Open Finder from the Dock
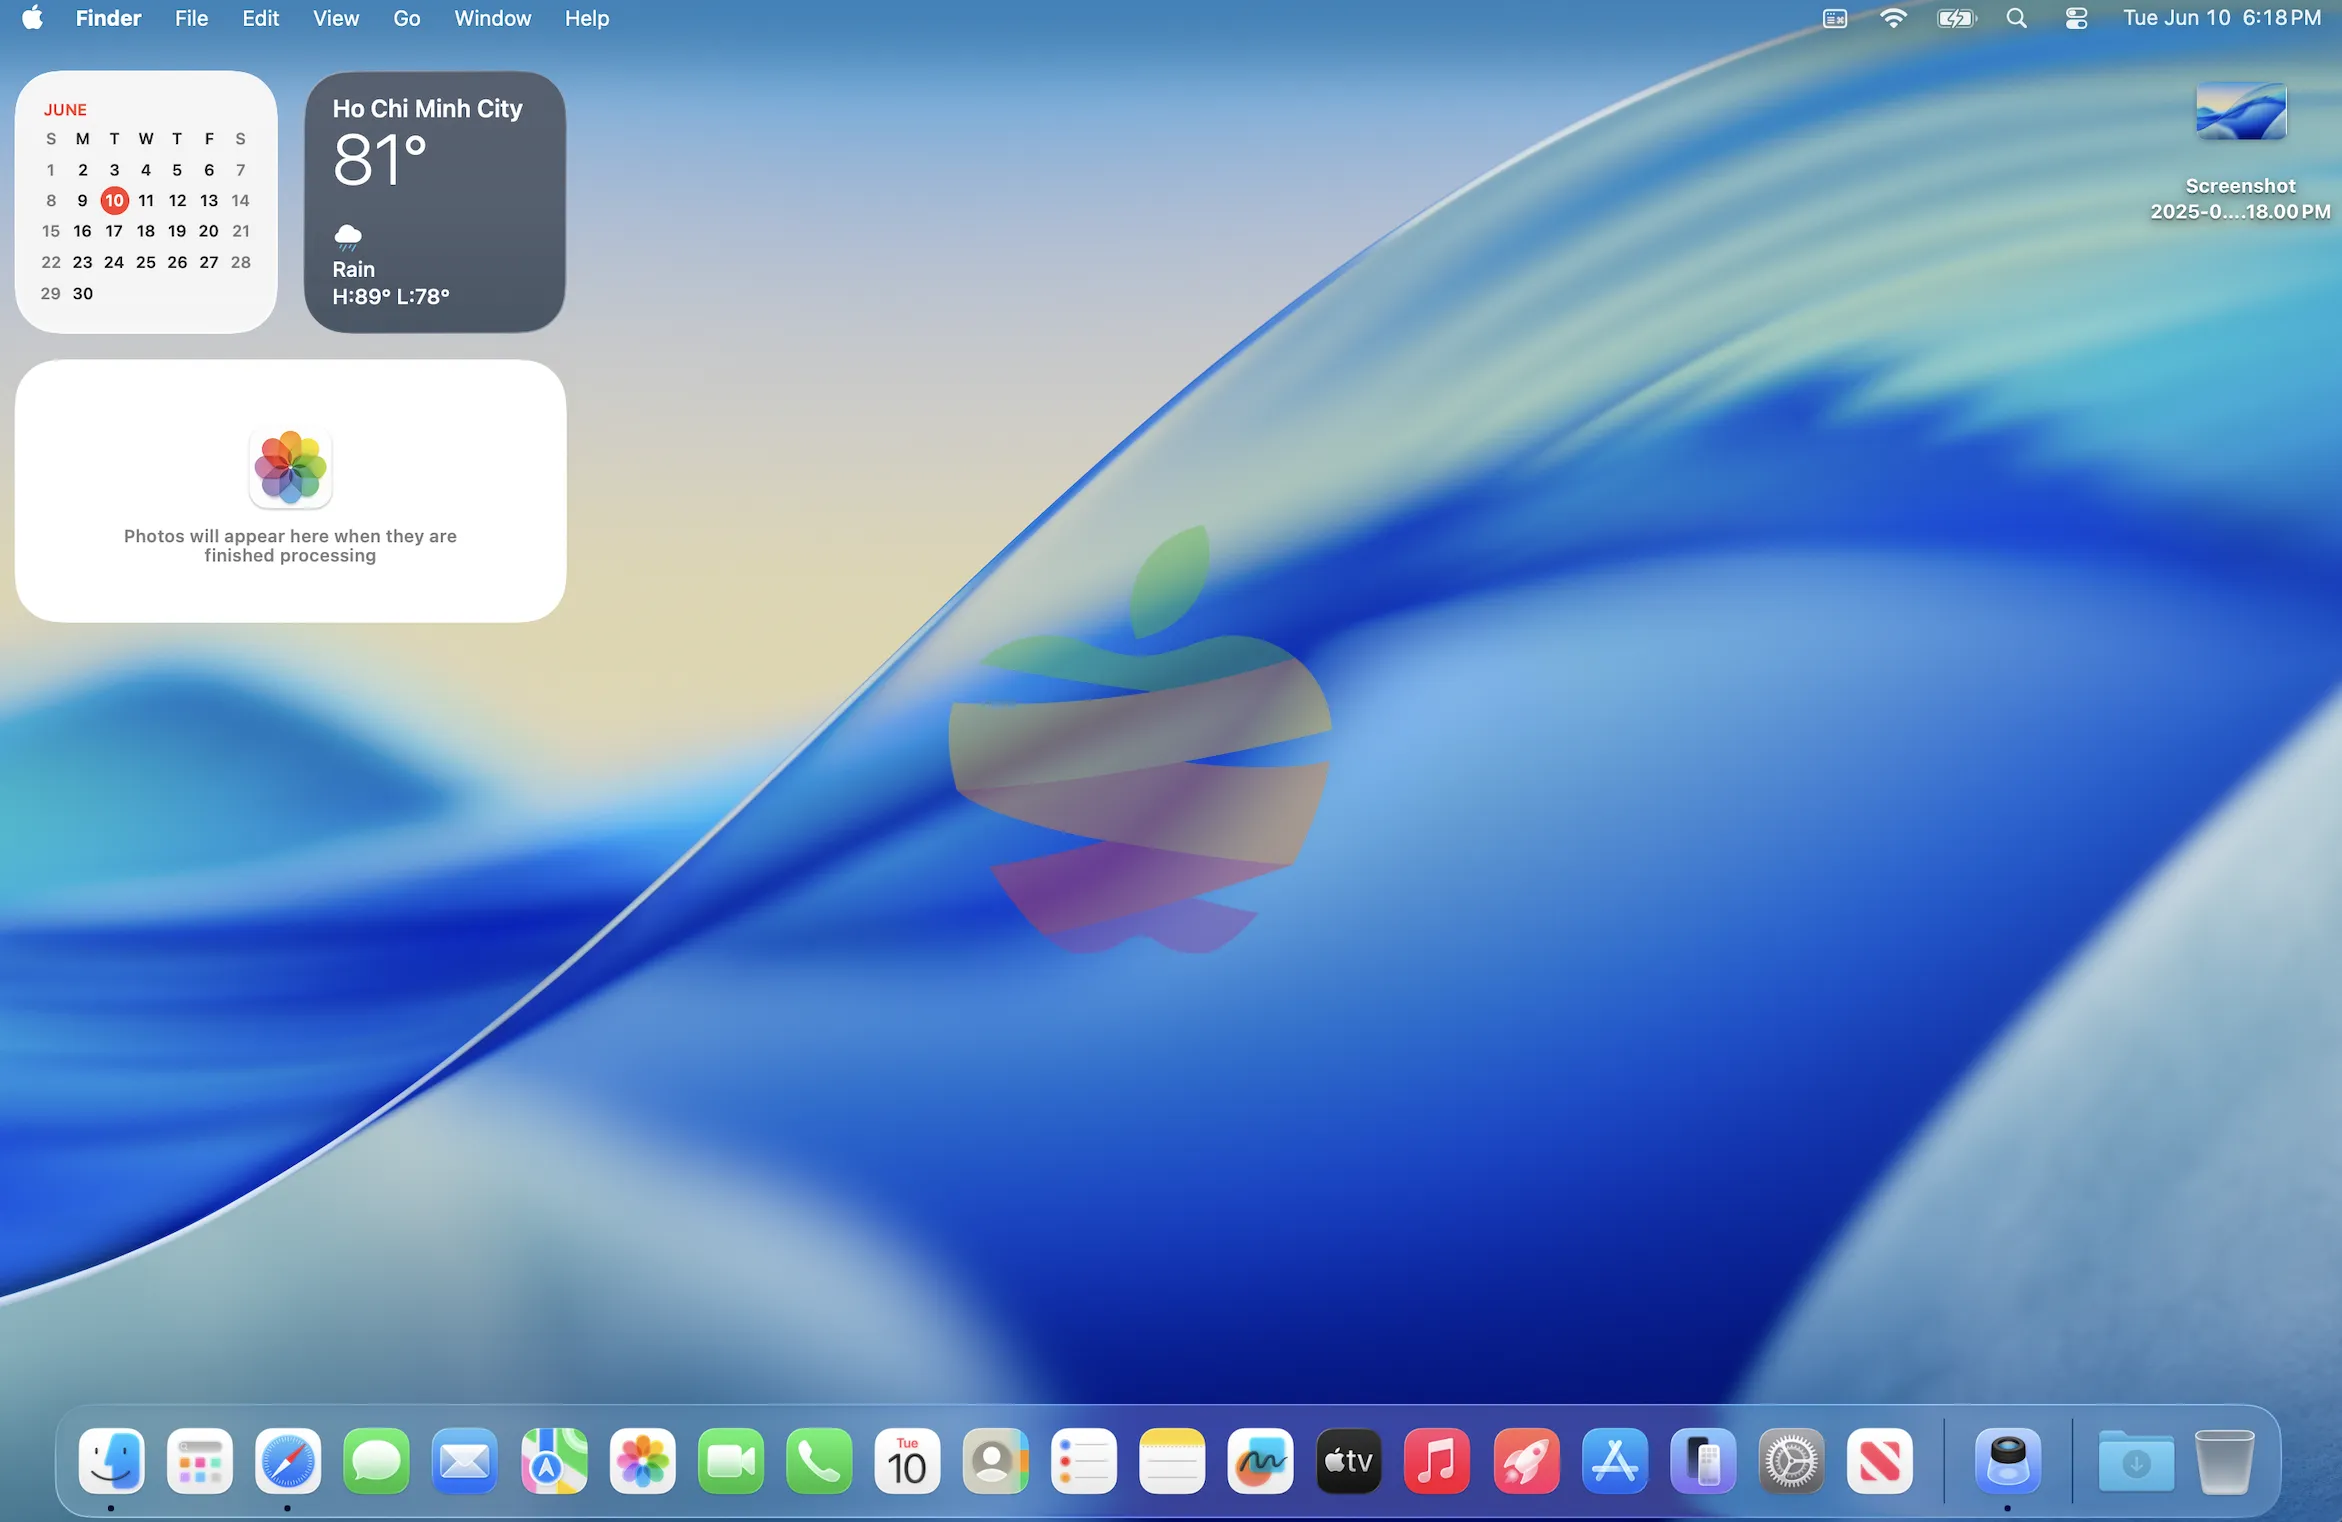The width and height of the screenshot is (2342, 1522). click(x=111, y=1461)
